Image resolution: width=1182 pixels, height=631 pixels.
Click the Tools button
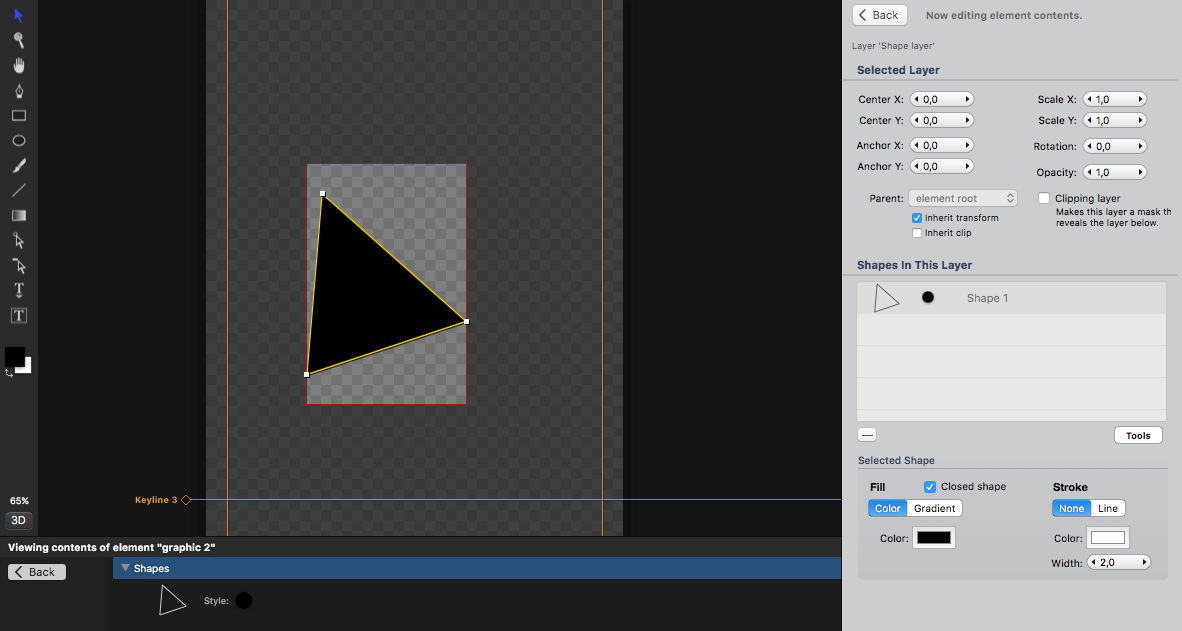click(1138, 436)
